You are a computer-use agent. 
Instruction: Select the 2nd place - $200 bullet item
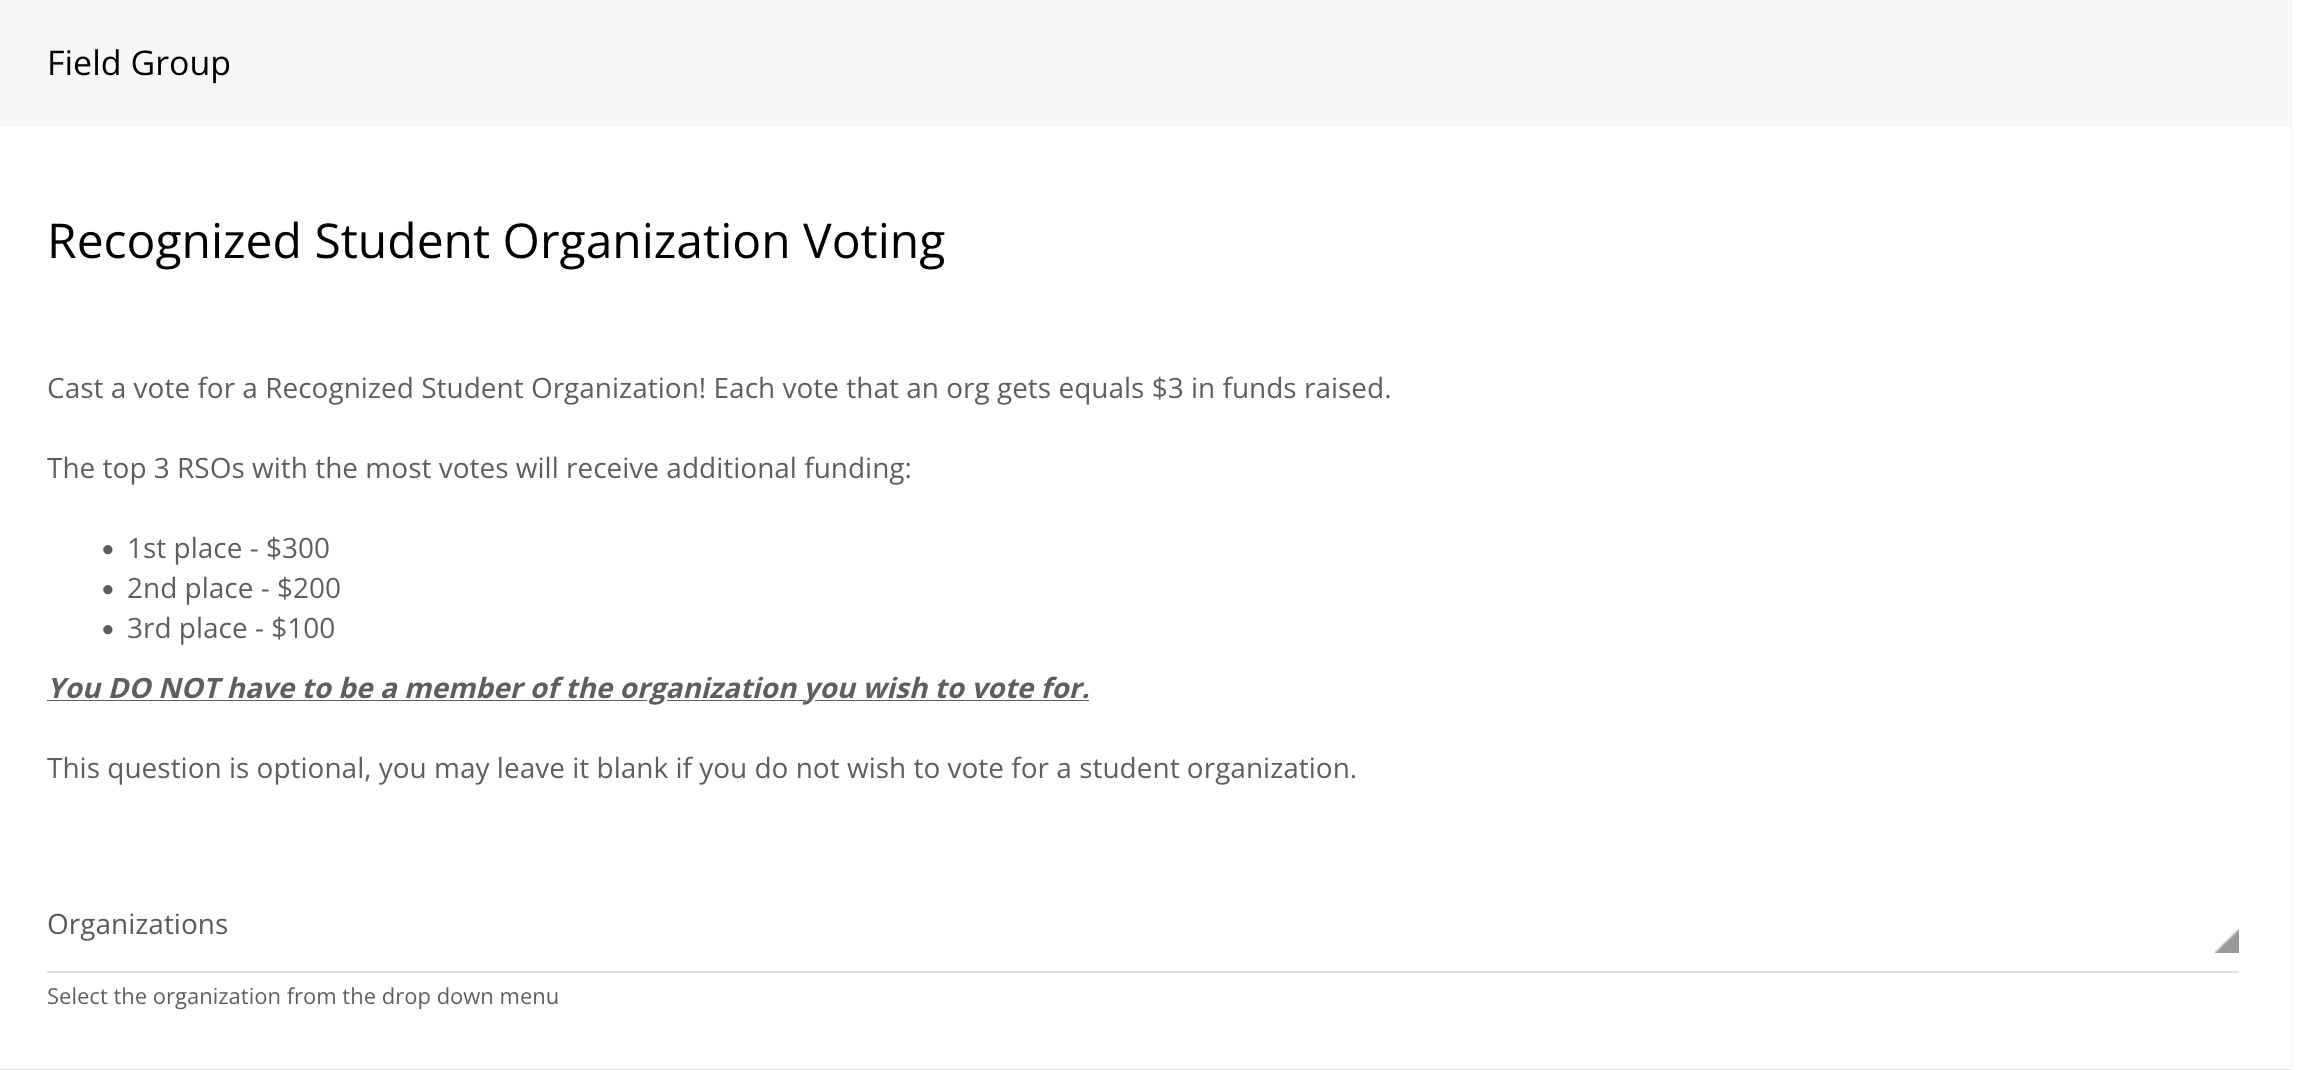click(x=233, y=588)
